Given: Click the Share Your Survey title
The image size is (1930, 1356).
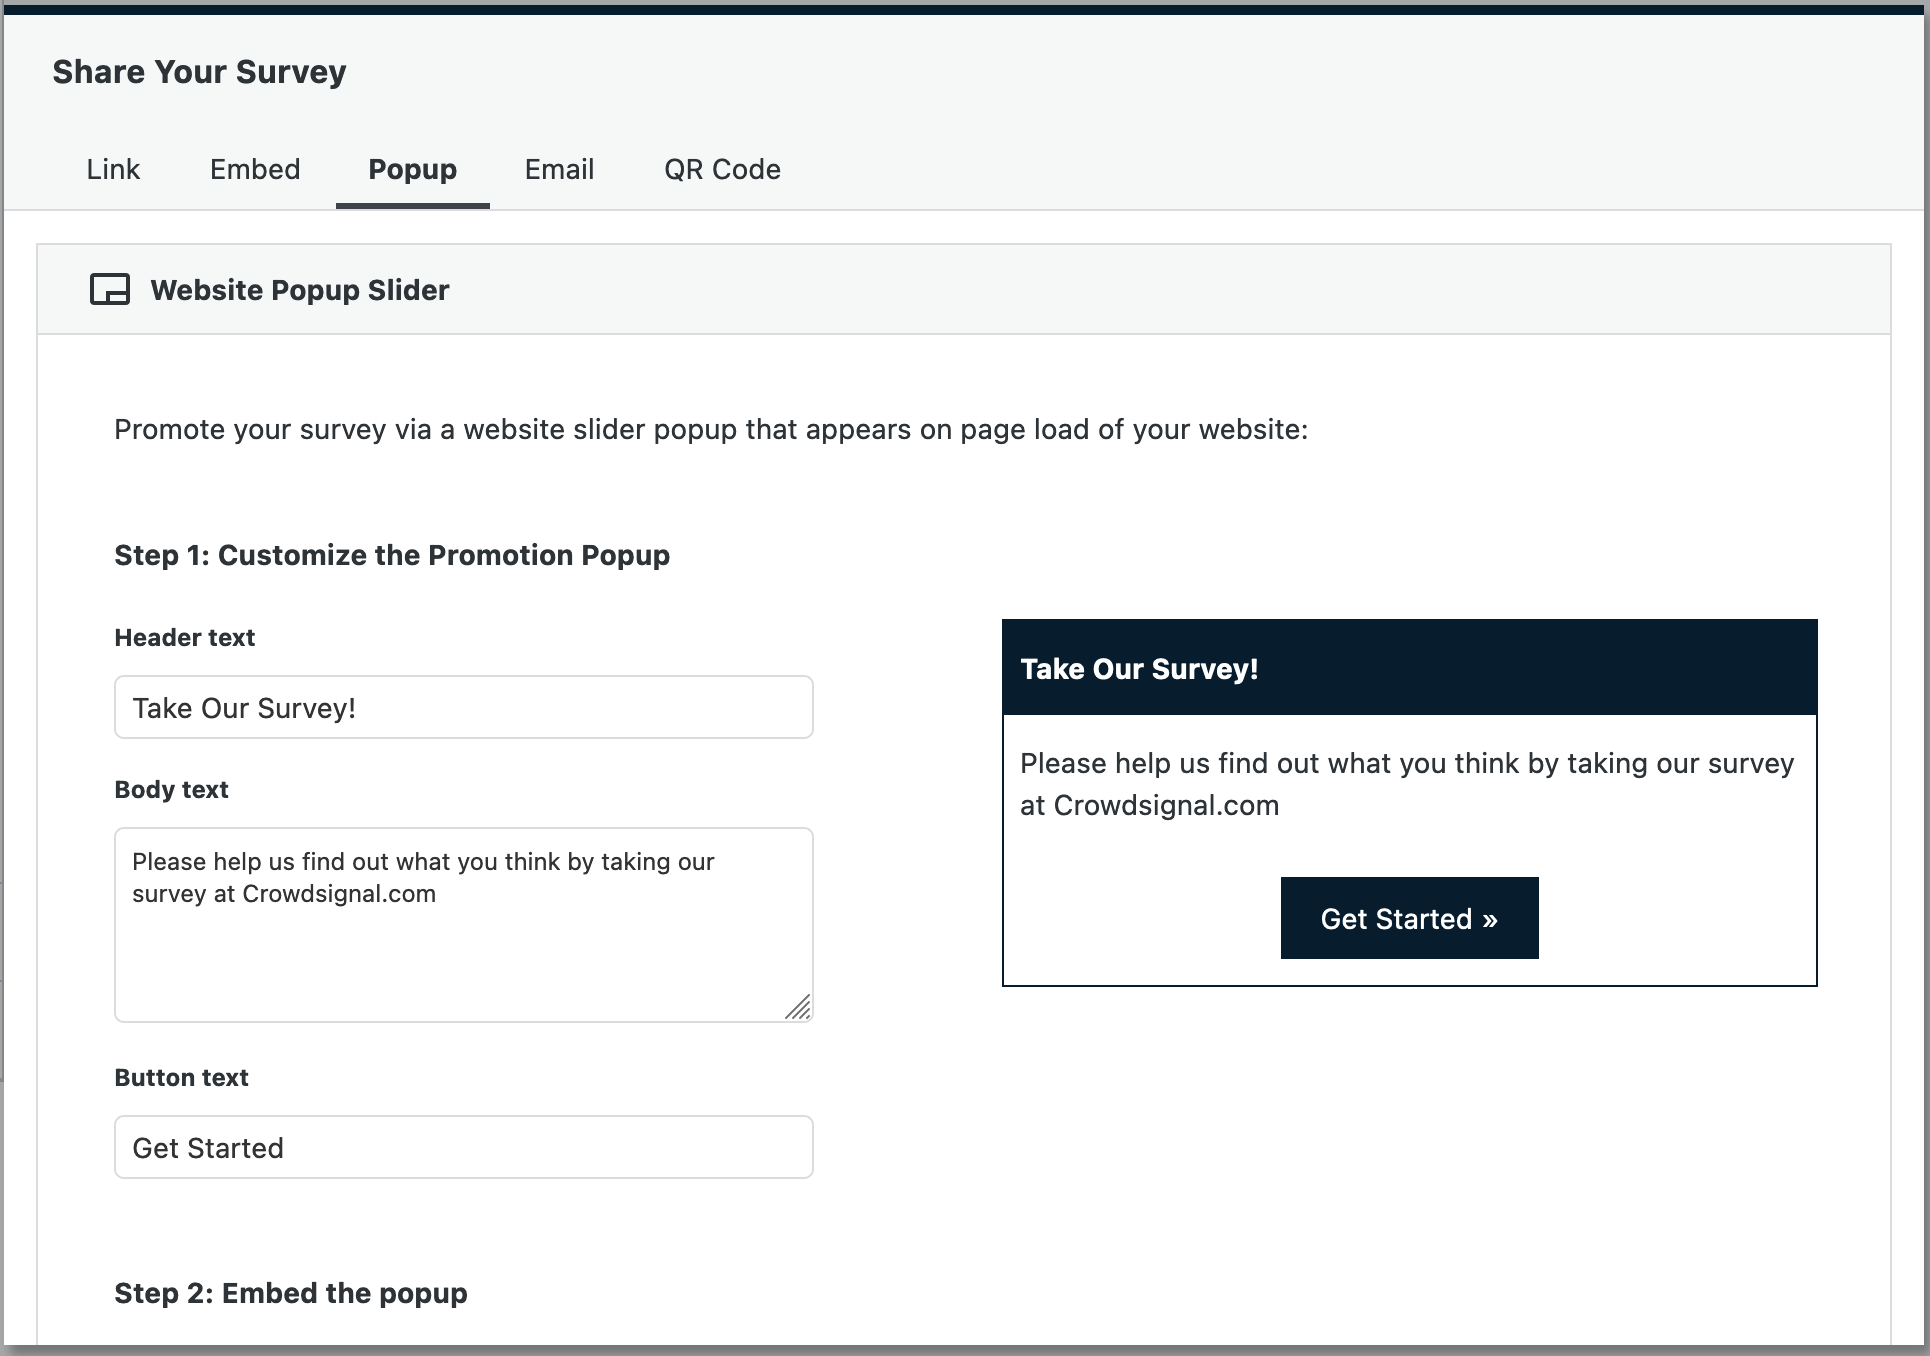Looking at the screenshot, I should point(199,72).
